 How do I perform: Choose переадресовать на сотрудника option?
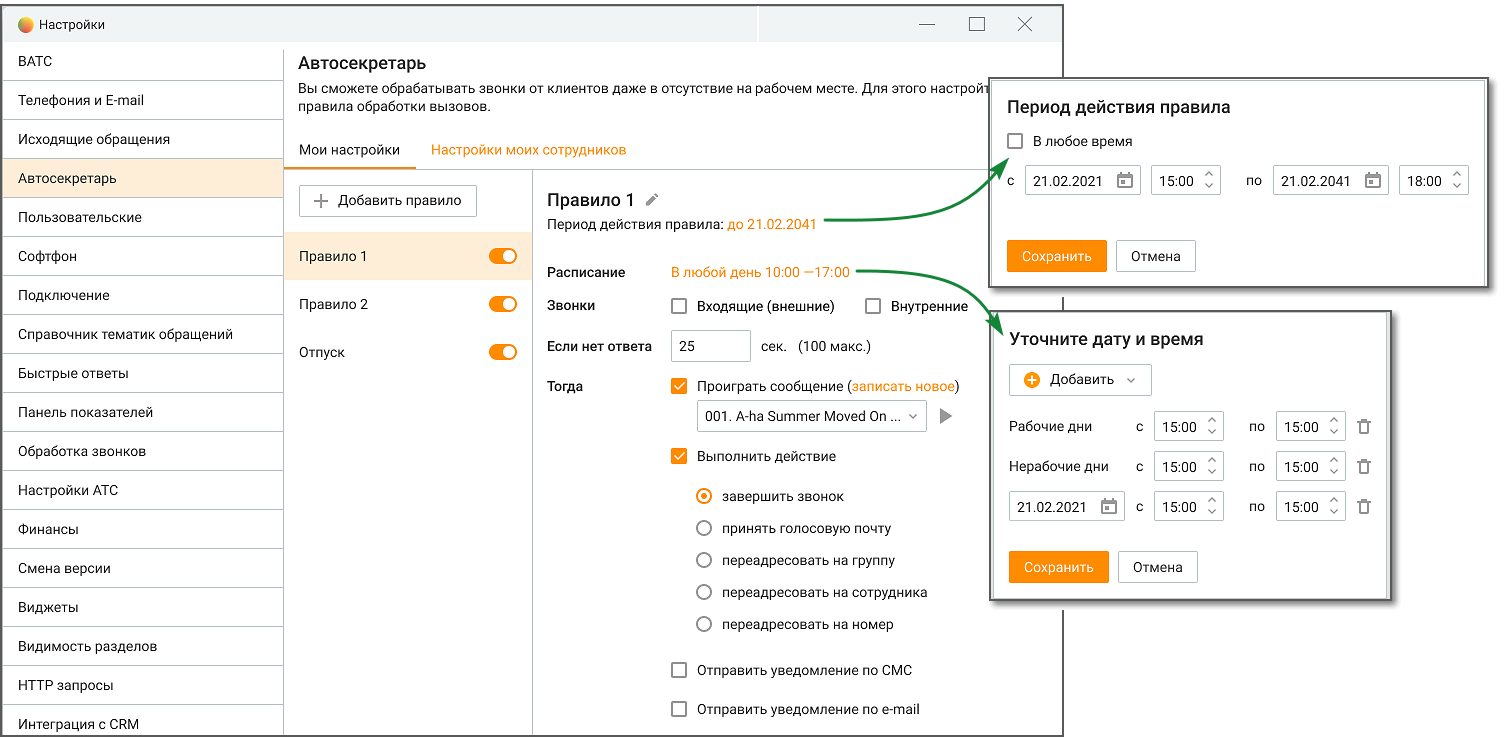click(704, 592)
